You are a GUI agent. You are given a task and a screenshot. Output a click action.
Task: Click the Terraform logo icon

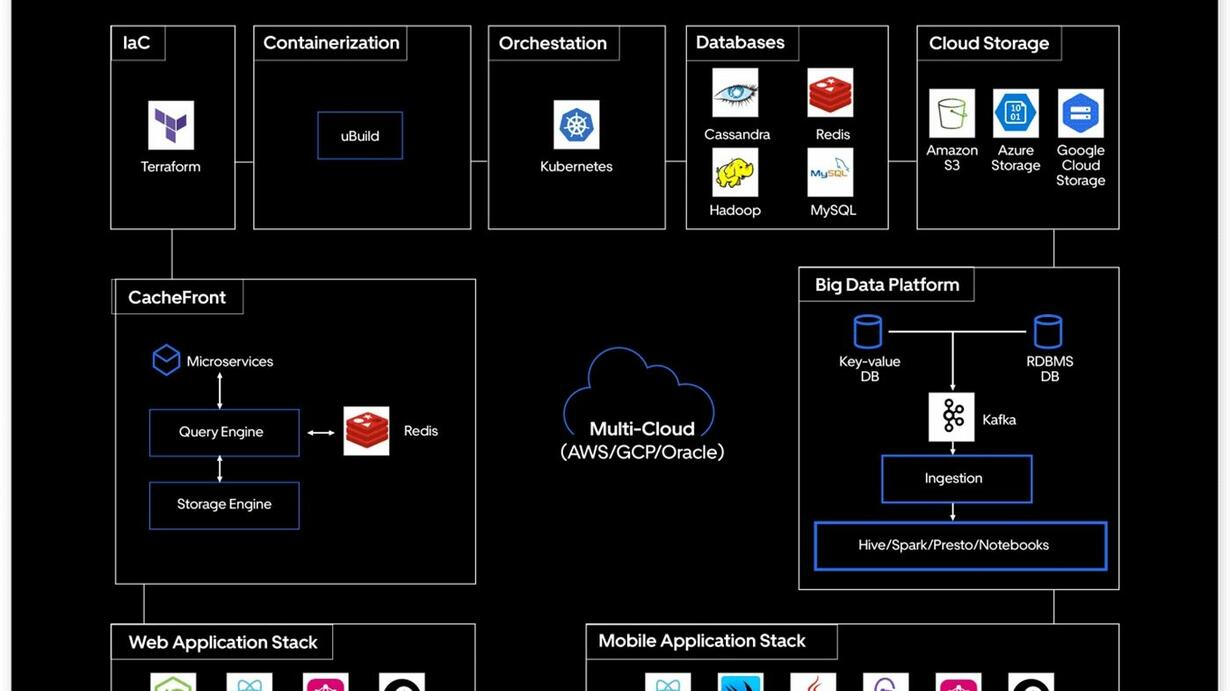click(171, 125)
